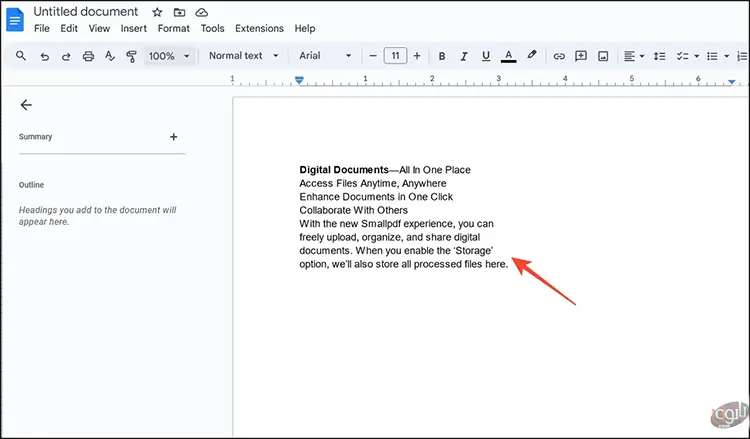Expand the bulleted list dropdown arrow

pos(727,56)
